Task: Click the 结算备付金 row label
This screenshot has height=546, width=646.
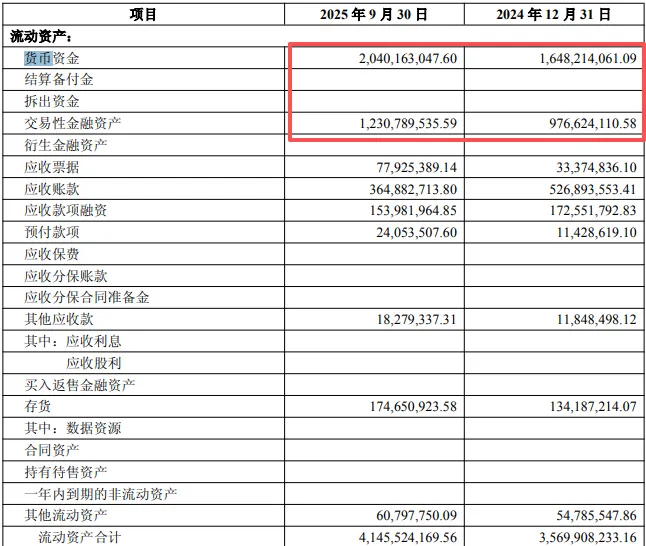Action: pos(59,80)
